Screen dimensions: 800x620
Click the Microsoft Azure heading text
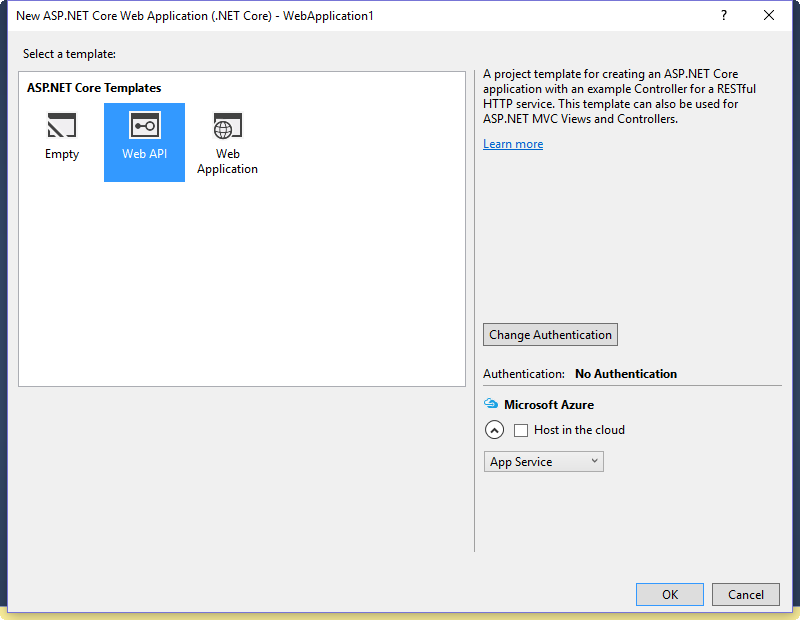click(x=549, y=405)
